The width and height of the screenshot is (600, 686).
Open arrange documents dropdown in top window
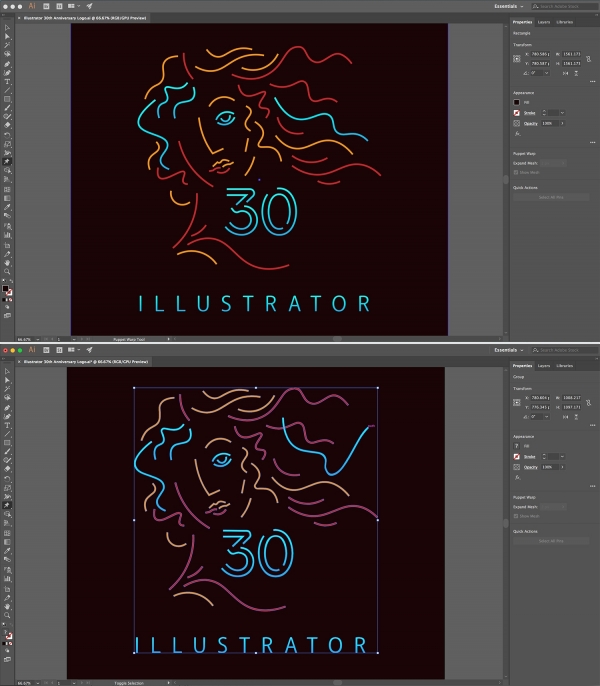74,6
